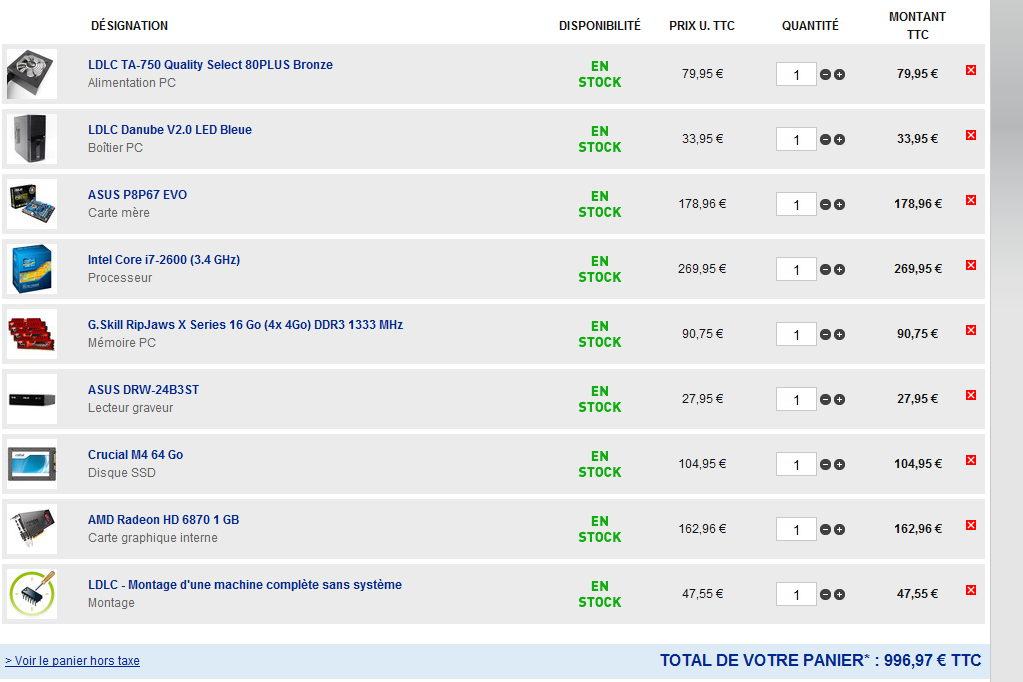This screenshot has width=1023, height=682.
Task: Increase quantity of Crucial M4 64 Go
Action: point(840,465)
